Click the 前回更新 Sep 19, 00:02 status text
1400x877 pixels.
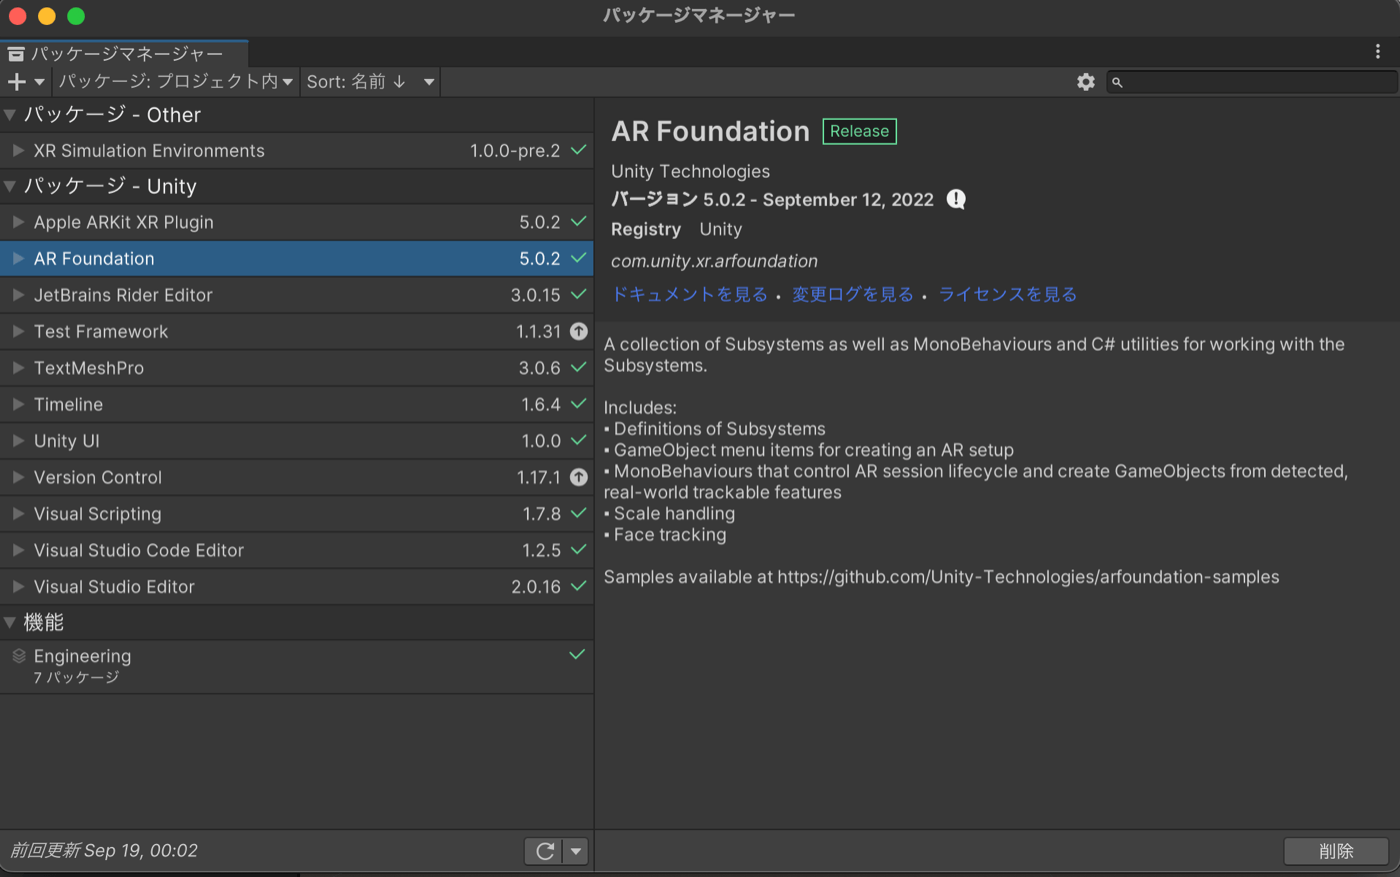[104, 851]
